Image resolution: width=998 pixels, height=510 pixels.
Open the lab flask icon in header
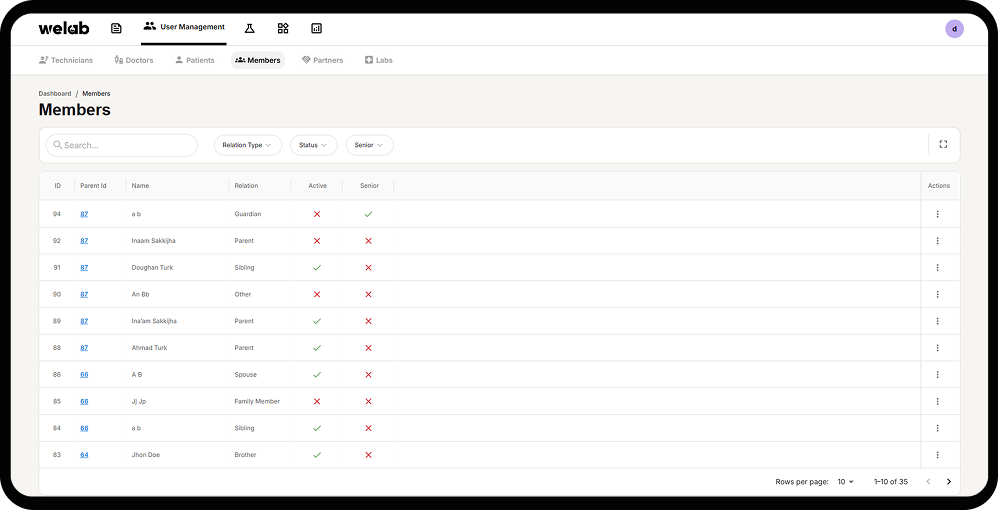[250, 28]
